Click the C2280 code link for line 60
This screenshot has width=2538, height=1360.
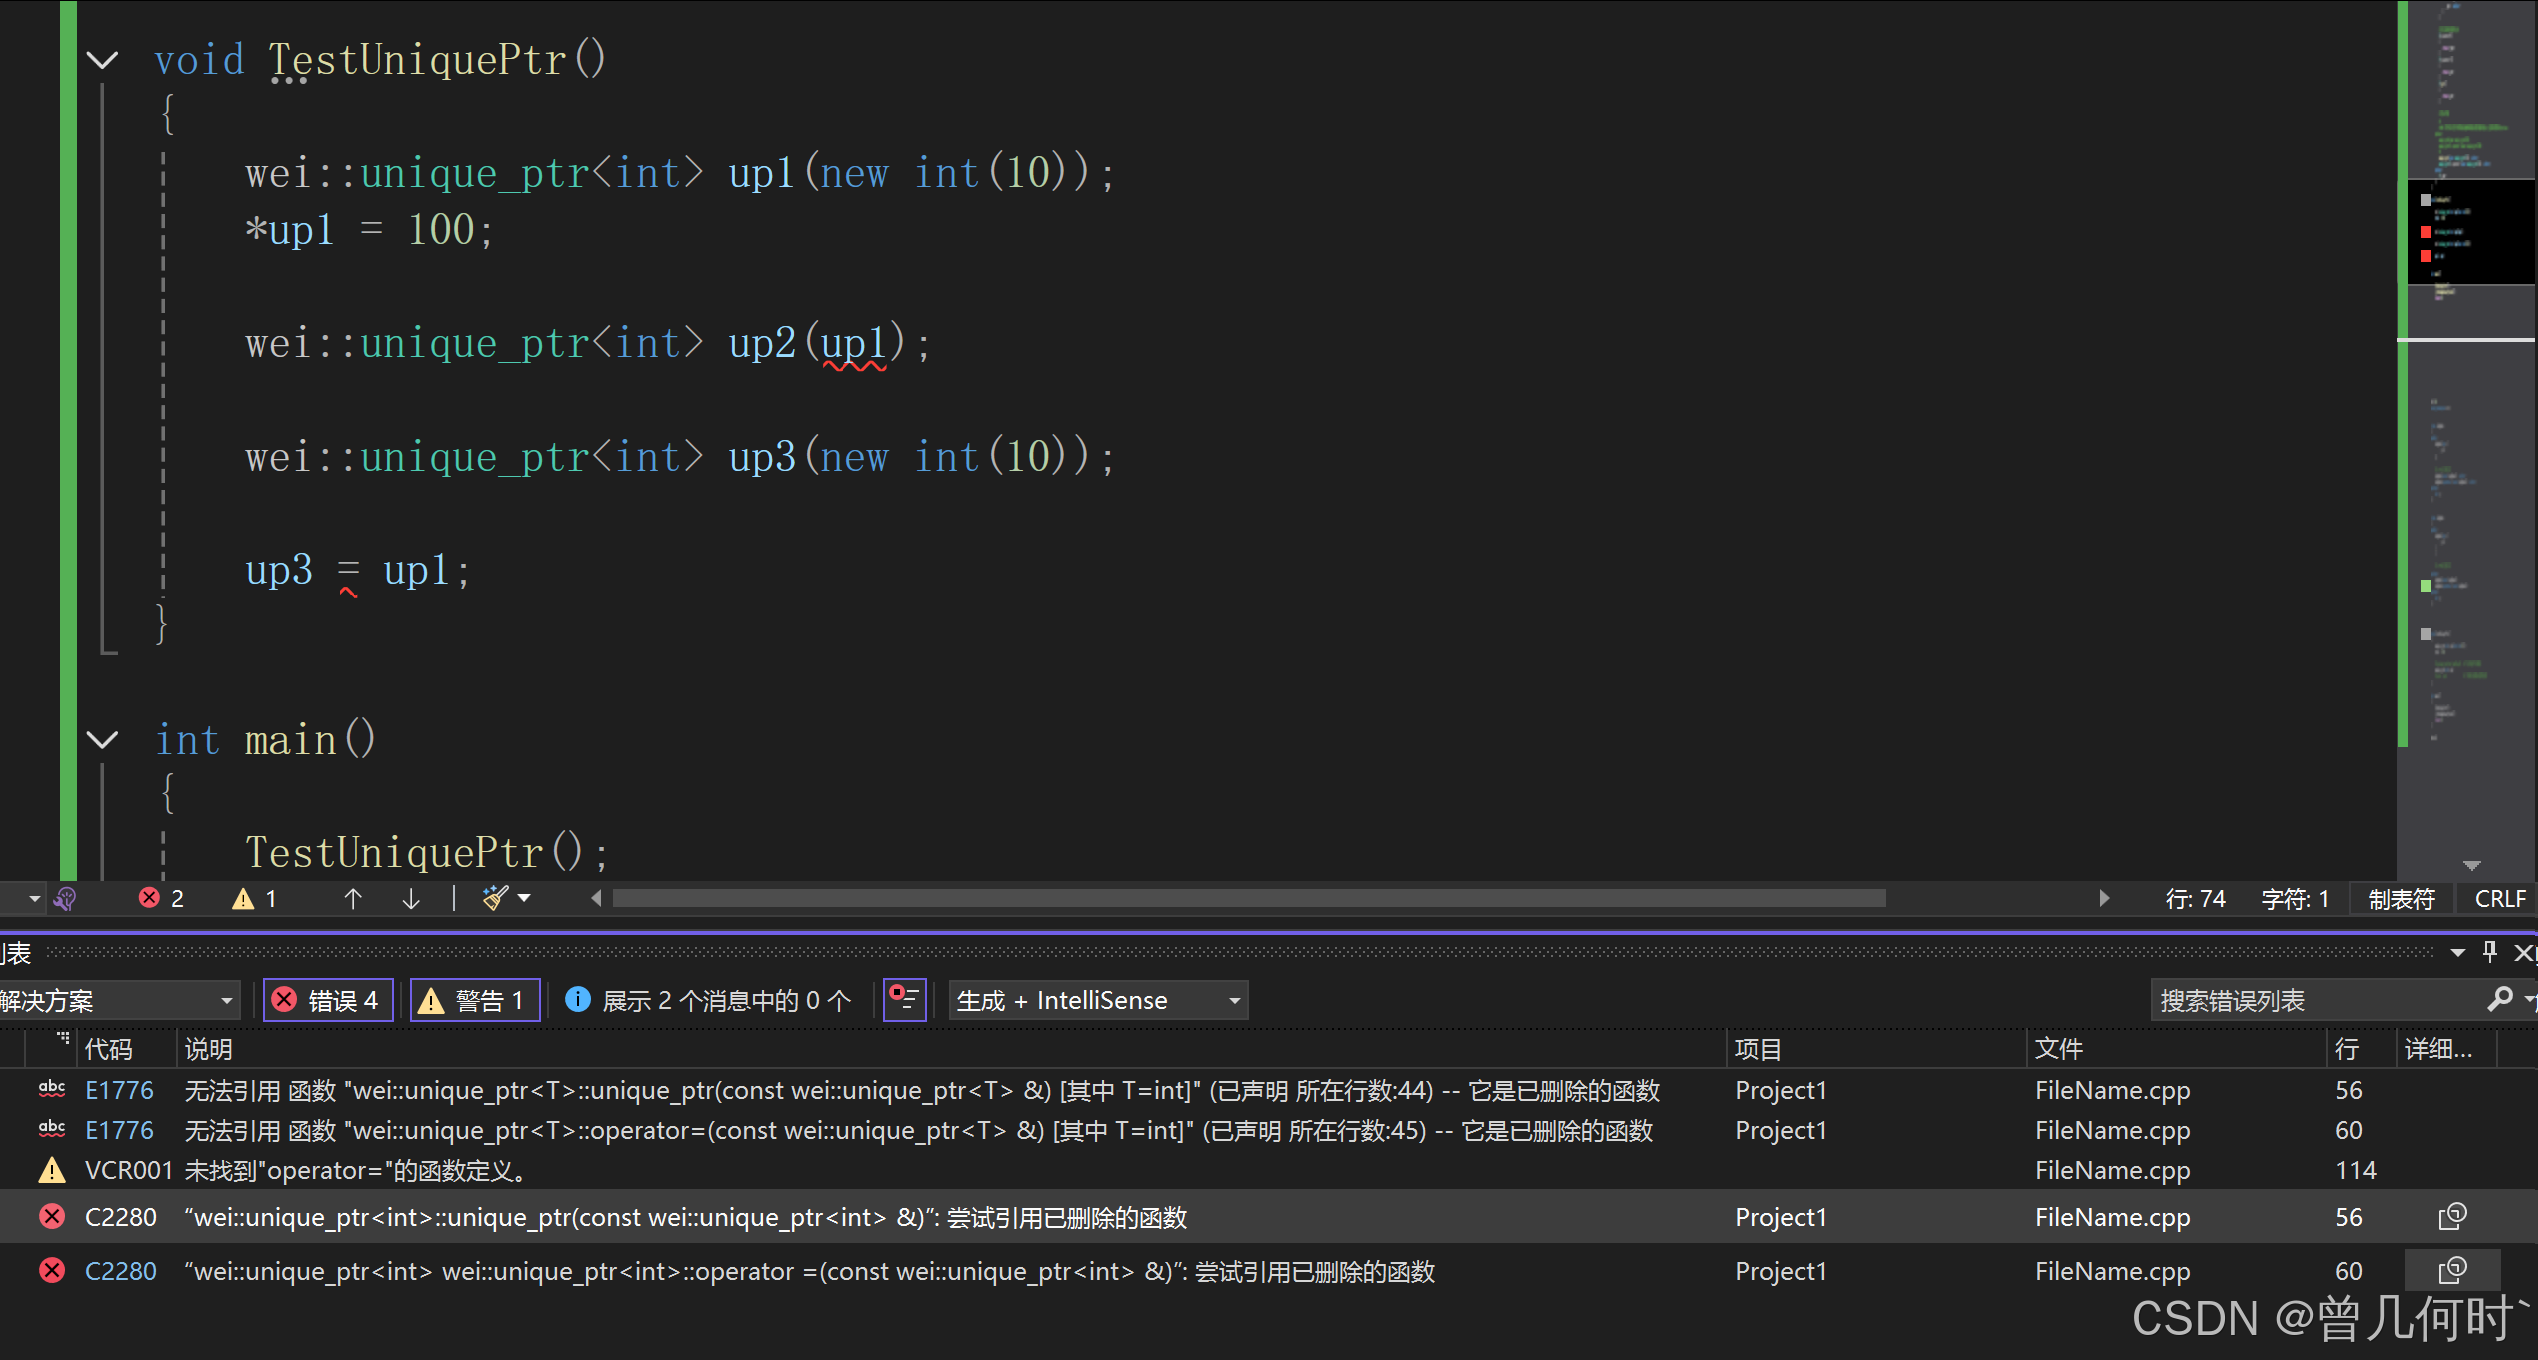121,1271
